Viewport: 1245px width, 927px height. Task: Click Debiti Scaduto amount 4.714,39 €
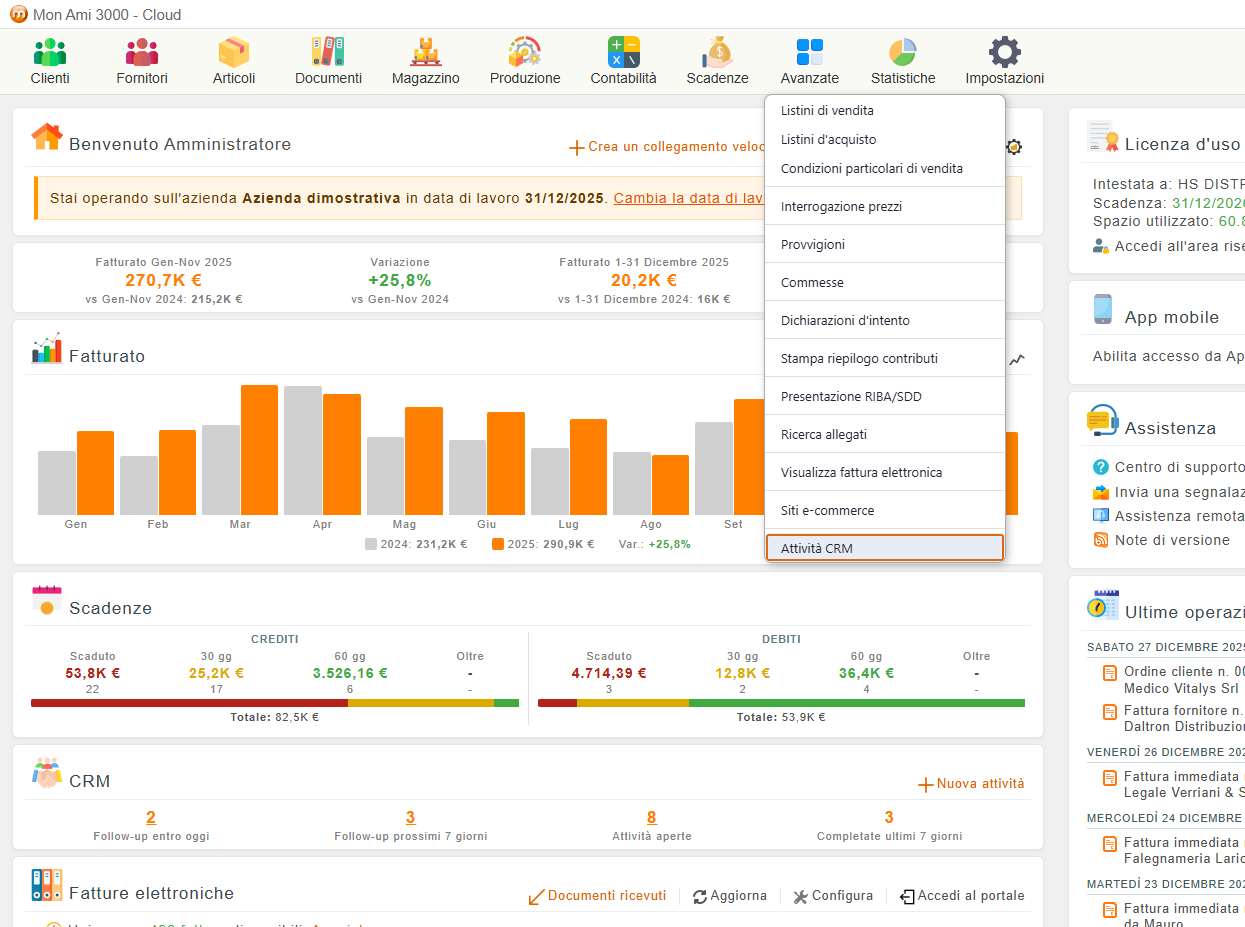tap(609, 673)
